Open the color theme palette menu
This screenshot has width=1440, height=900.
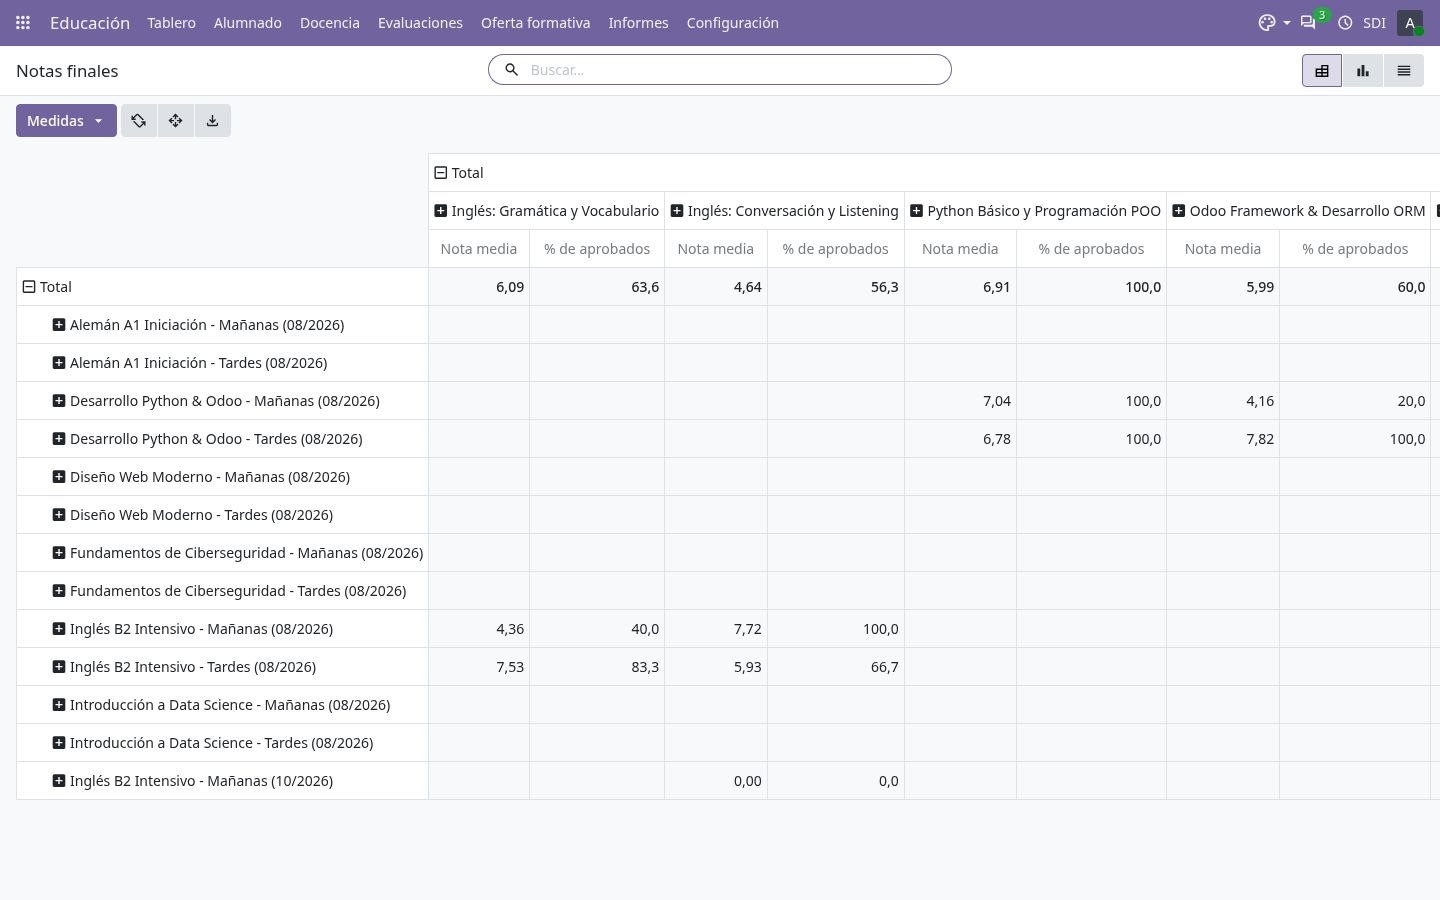click(1274, 22)
